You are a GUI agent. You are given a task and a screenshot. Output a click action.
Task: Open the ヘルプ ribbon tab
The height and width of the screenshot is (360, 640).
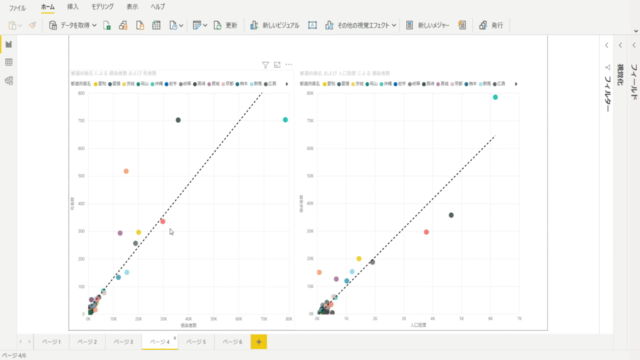[x=158, y=7]
